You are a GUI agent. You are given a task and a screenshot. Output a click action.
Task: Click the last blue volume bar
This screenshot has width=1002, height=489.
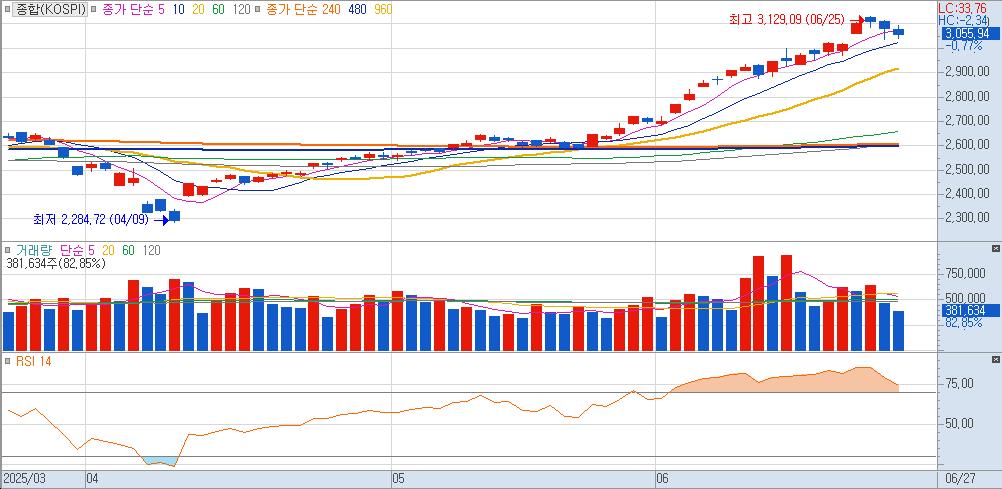click(x=898, y=330)
